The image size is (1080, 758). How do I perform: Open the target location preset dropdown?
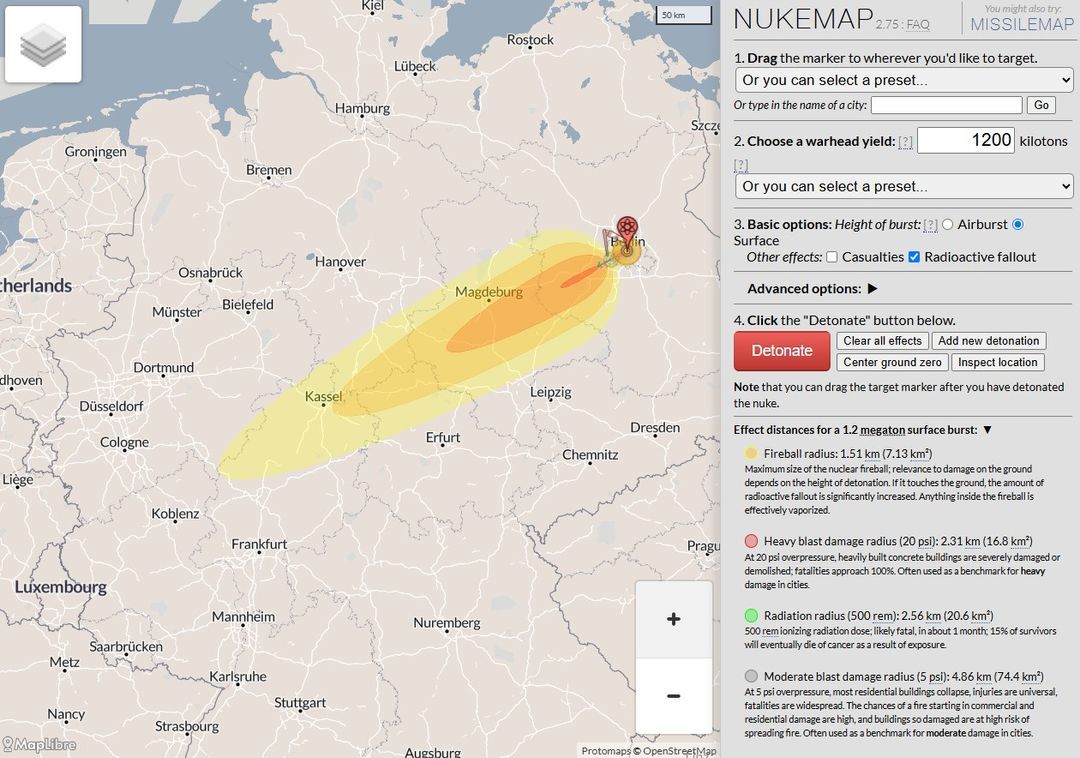point(904,80)
